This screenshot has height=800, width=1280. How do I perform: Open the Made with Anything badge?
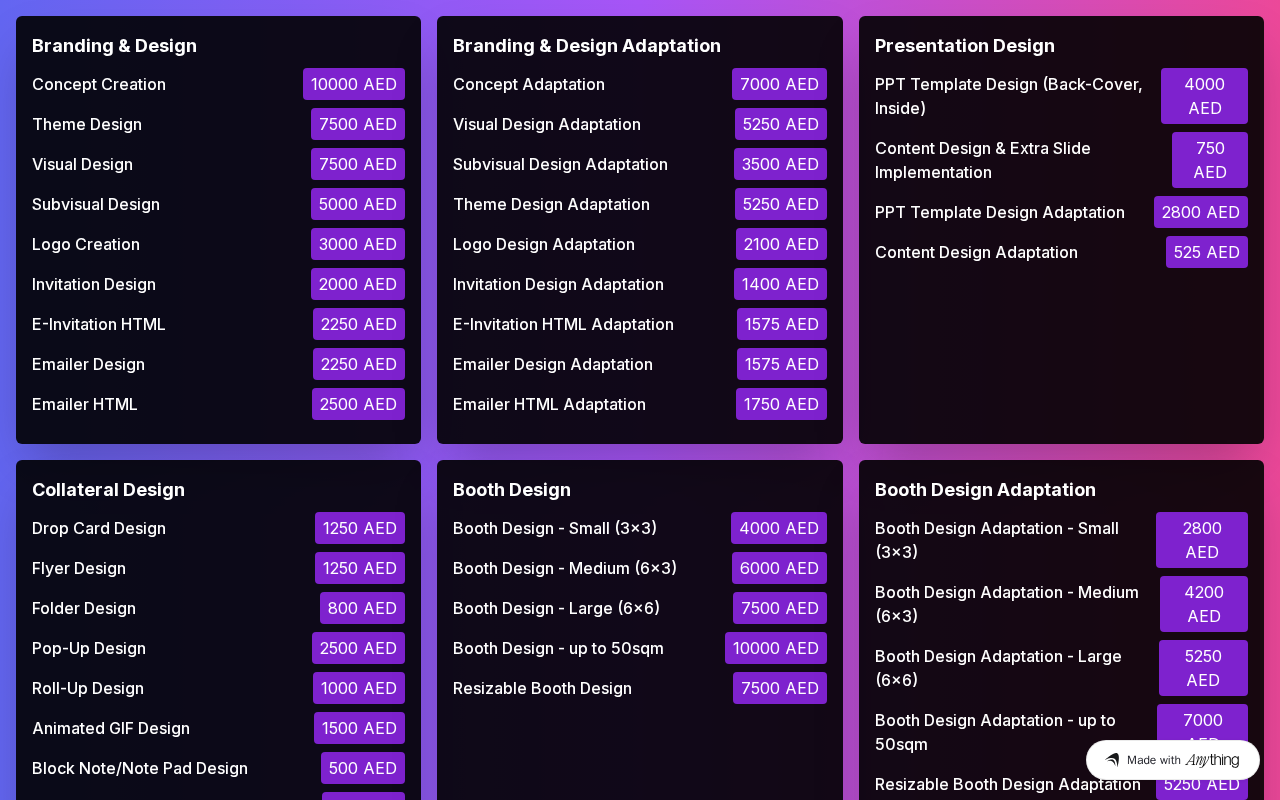(x=1172, y=760)
